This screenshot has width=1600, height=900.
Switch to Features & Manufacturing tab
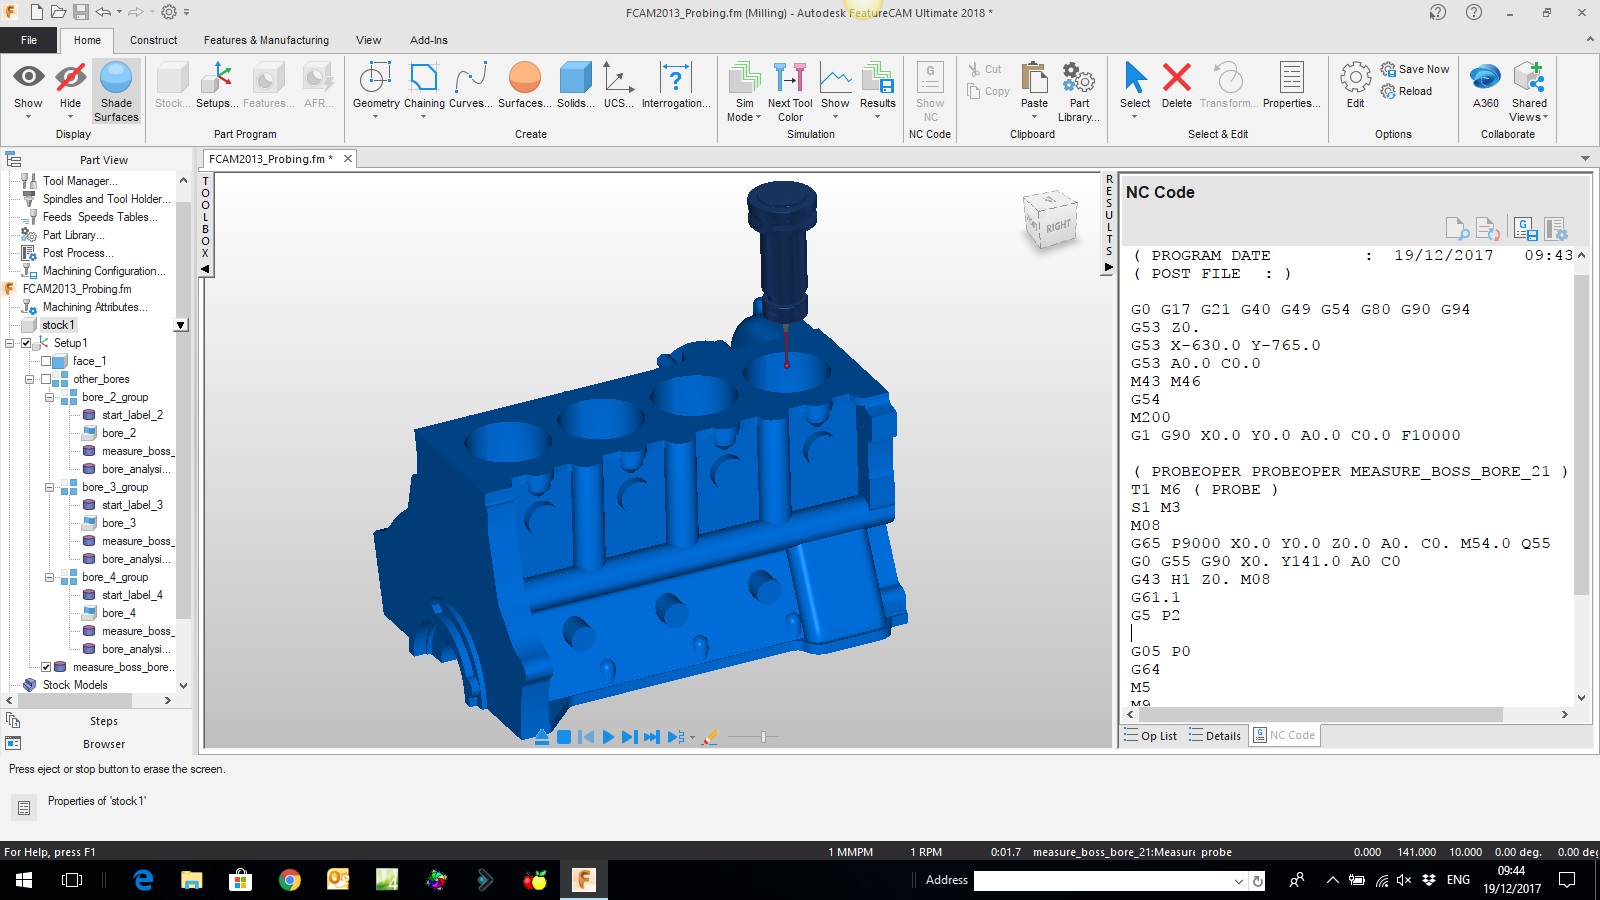[266, 40]
